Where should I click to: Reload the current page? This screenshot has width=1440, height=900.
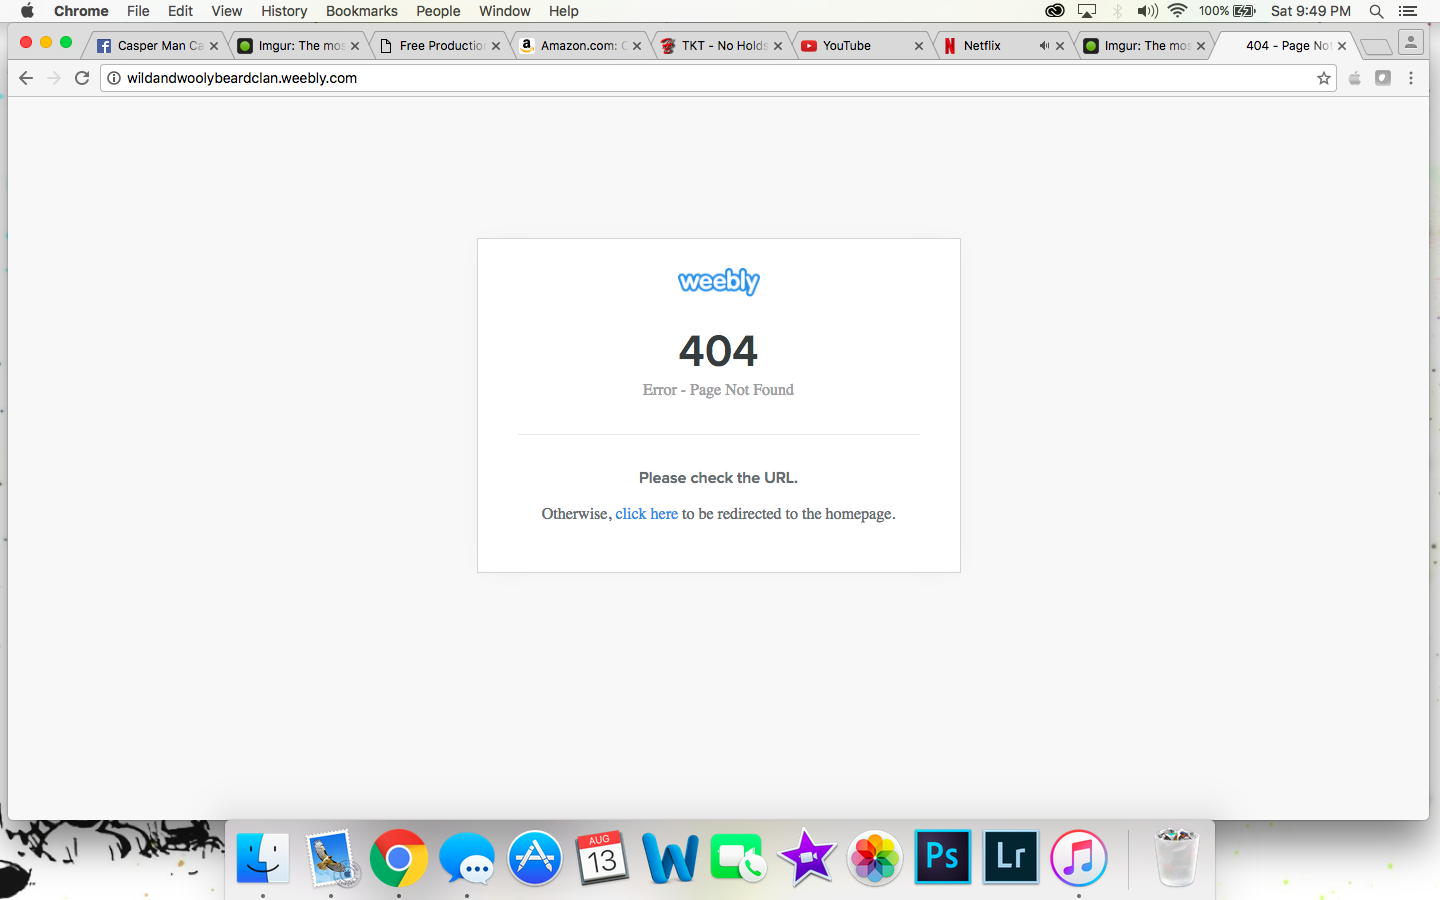82,78
